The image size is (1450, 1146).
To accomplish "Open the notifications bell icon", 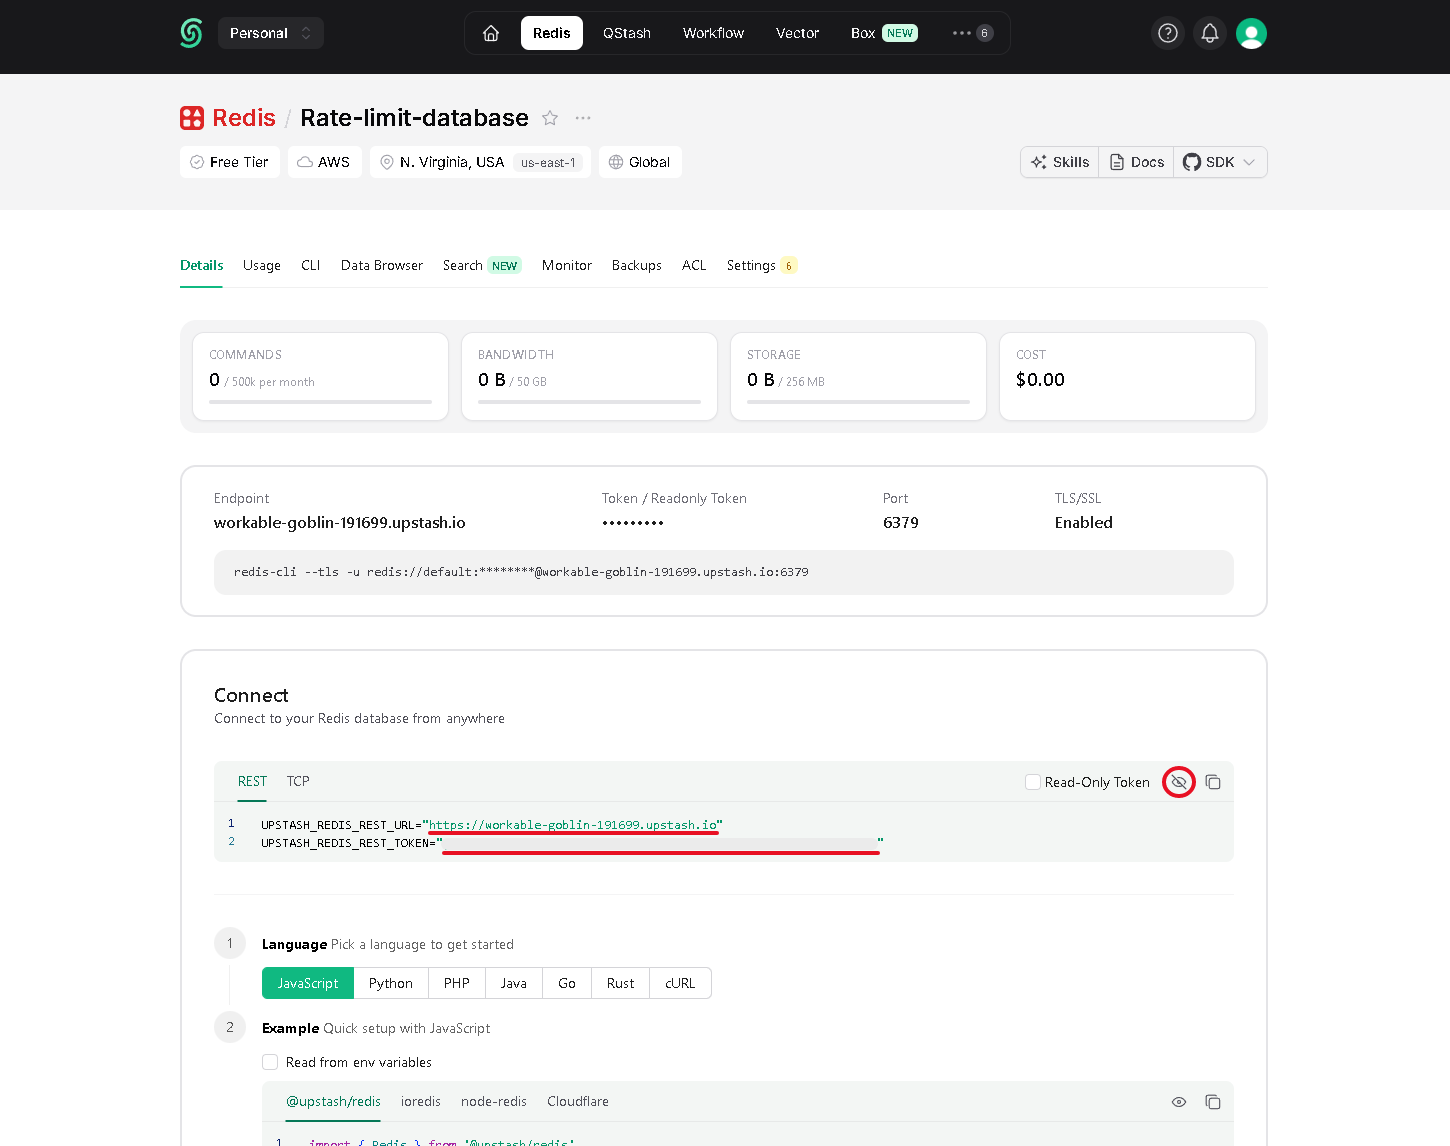I will 1210,33.
